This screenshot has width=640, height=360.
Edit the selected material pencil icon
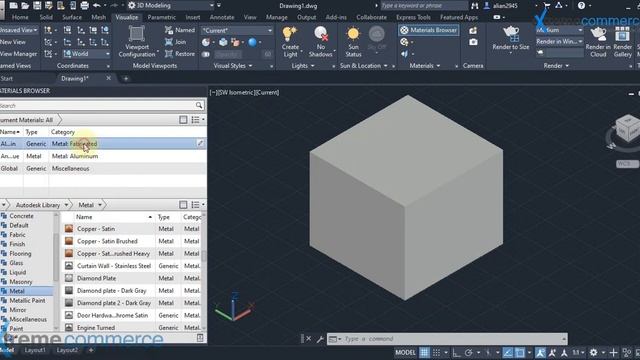pyautogui.click(x=200, y=143)
